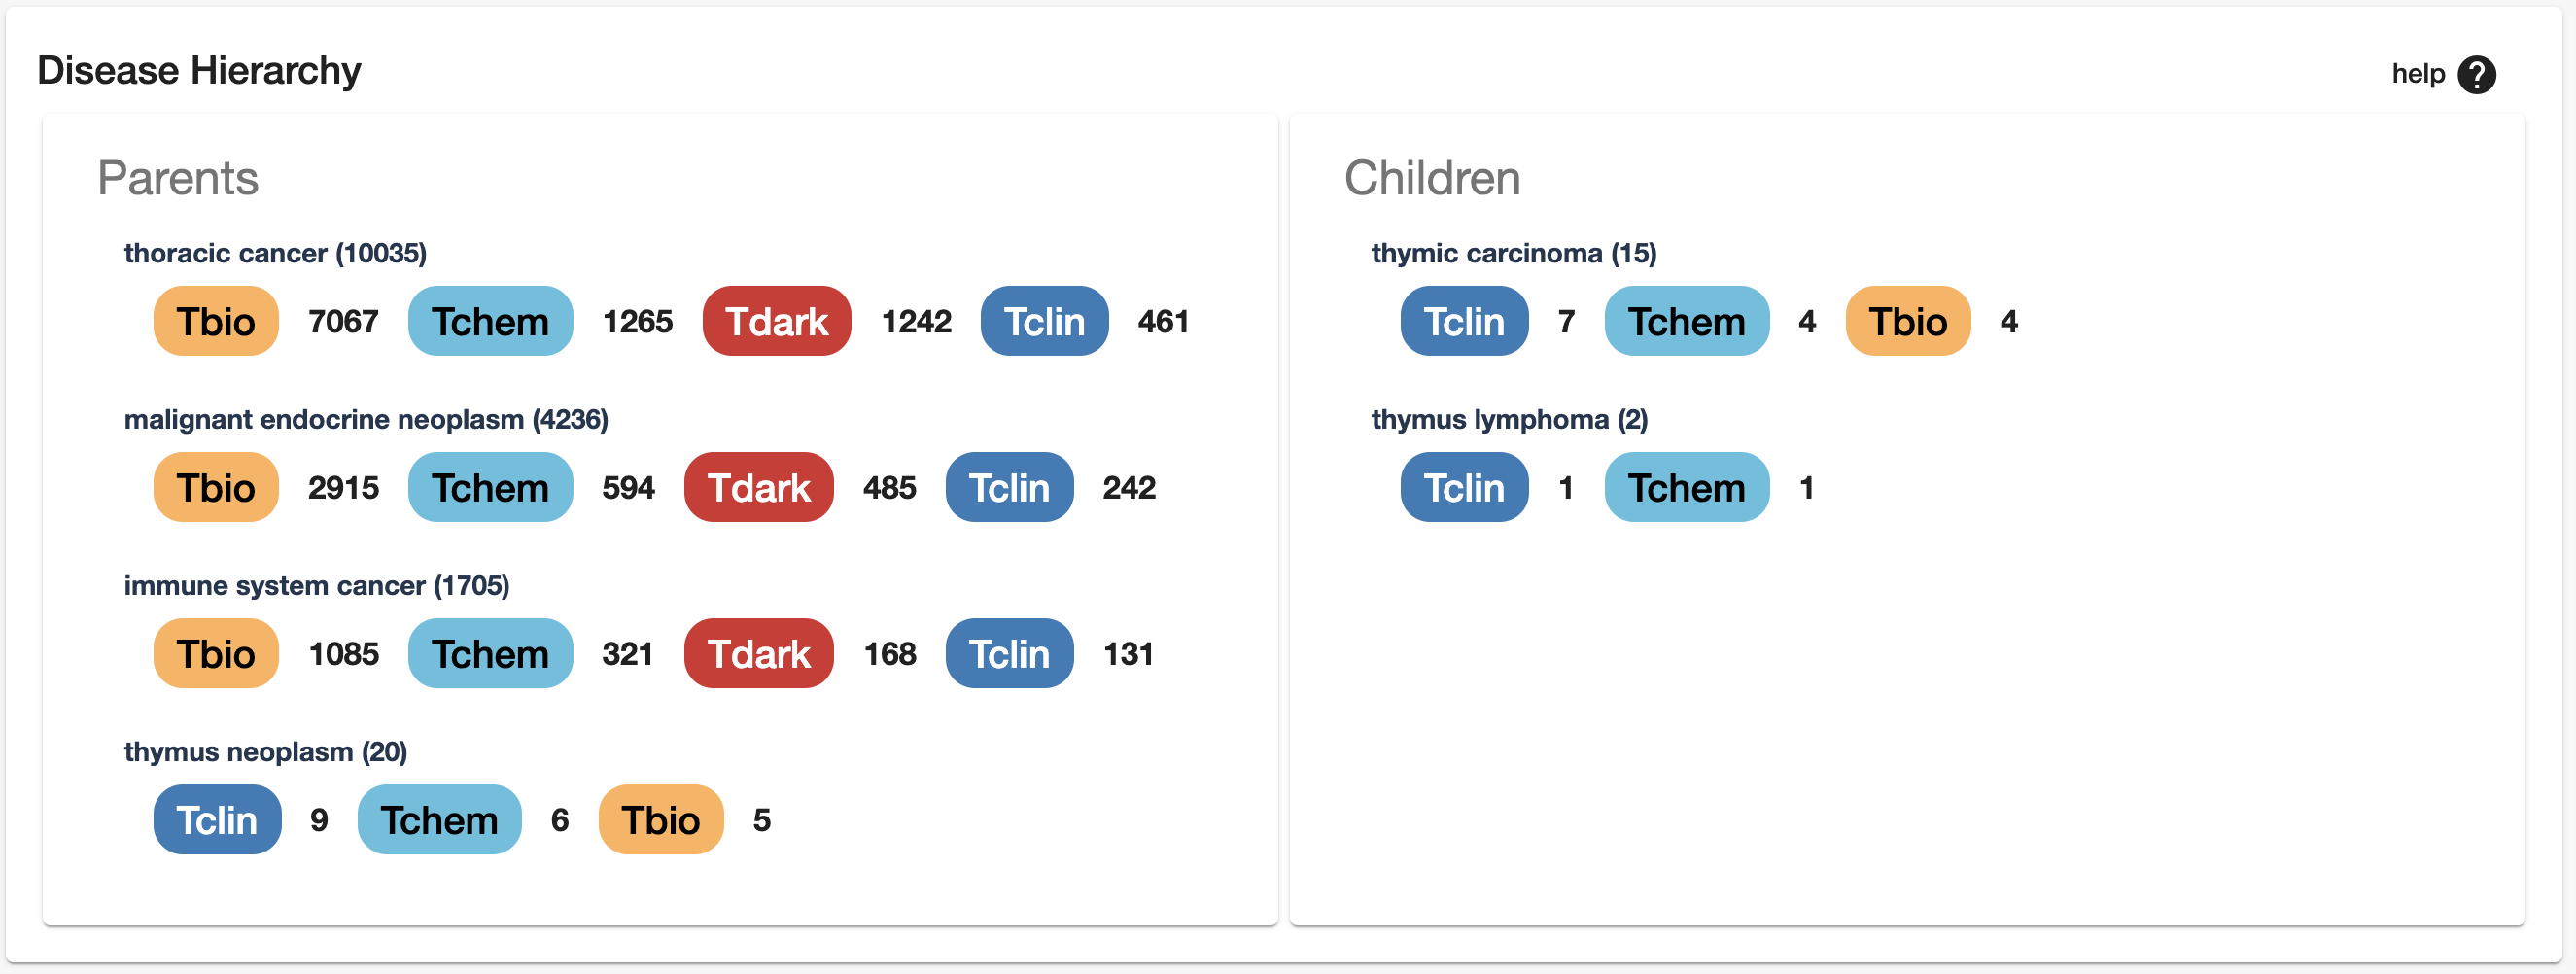Click the Tbio badge under thymic carcinoma
The width and height of the screenshot is (2576, 974).
point(1908,321)
